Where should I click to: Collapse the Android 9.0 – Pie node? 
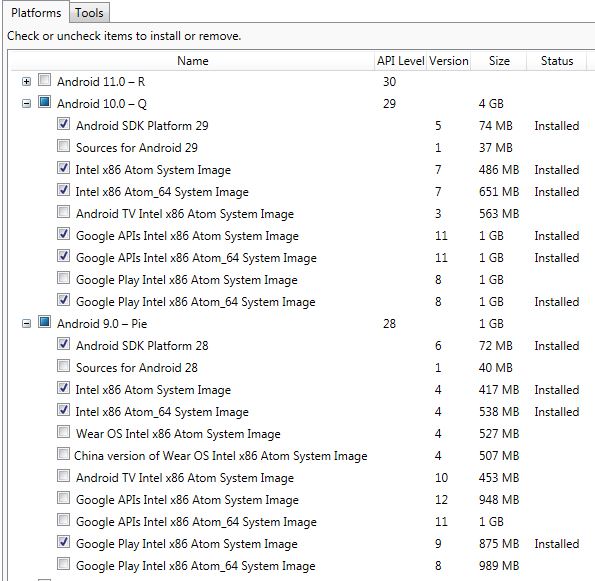26,324
